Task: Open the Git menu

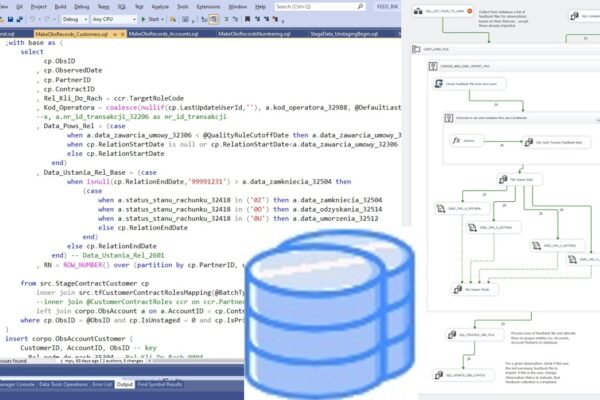Action: tap(20, 7)
